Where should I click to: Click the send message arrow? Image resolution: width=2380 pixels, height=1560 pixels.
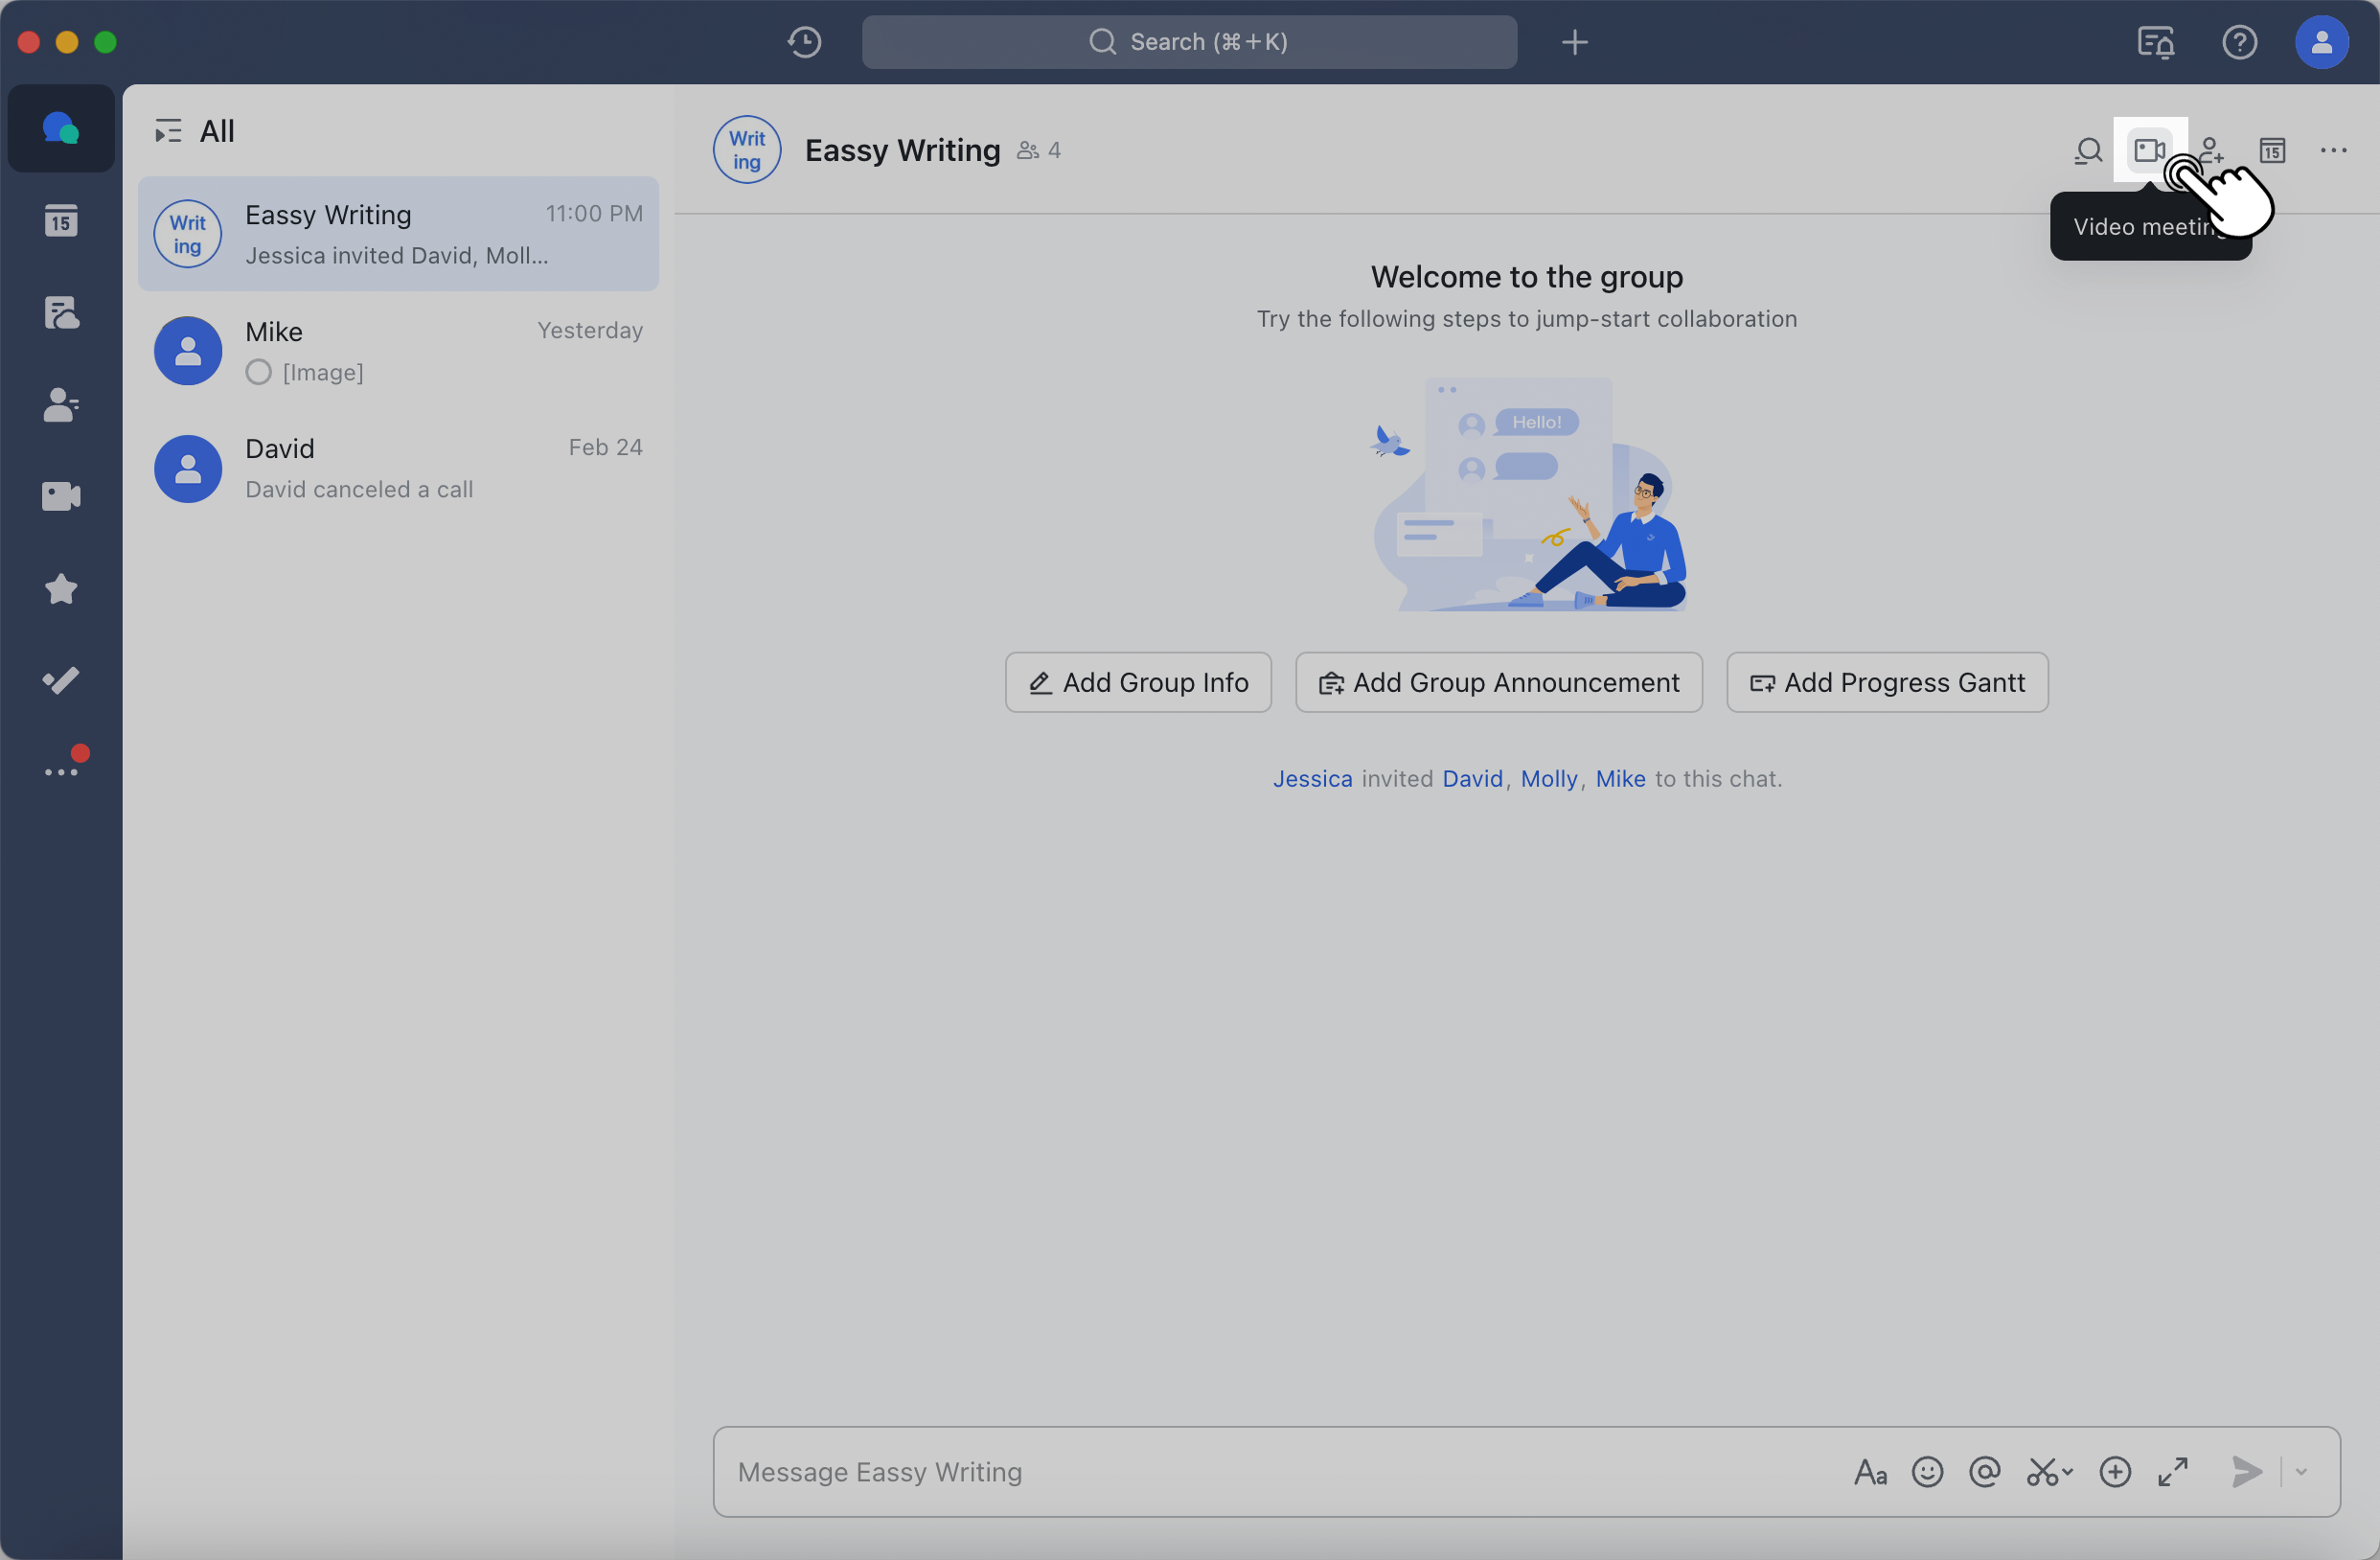[x=2246, y=1472]
